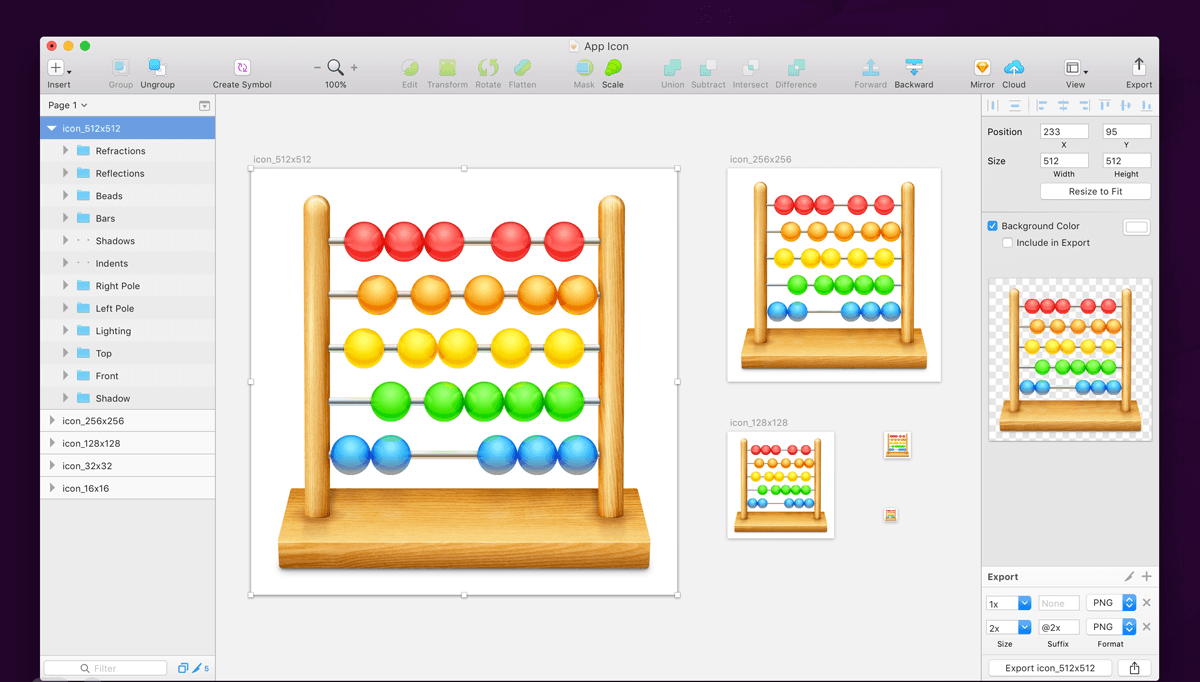Apply the Union boolean operation
This screenshot has height=682, width=1200.
click(x=673, y=67)
